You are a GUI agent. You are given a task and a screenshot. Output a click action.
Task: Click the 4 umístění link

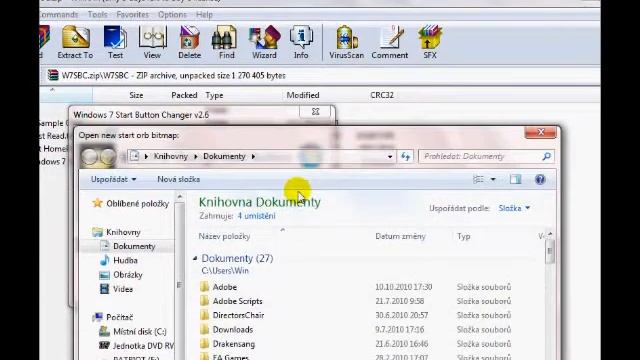click(256, 216)
